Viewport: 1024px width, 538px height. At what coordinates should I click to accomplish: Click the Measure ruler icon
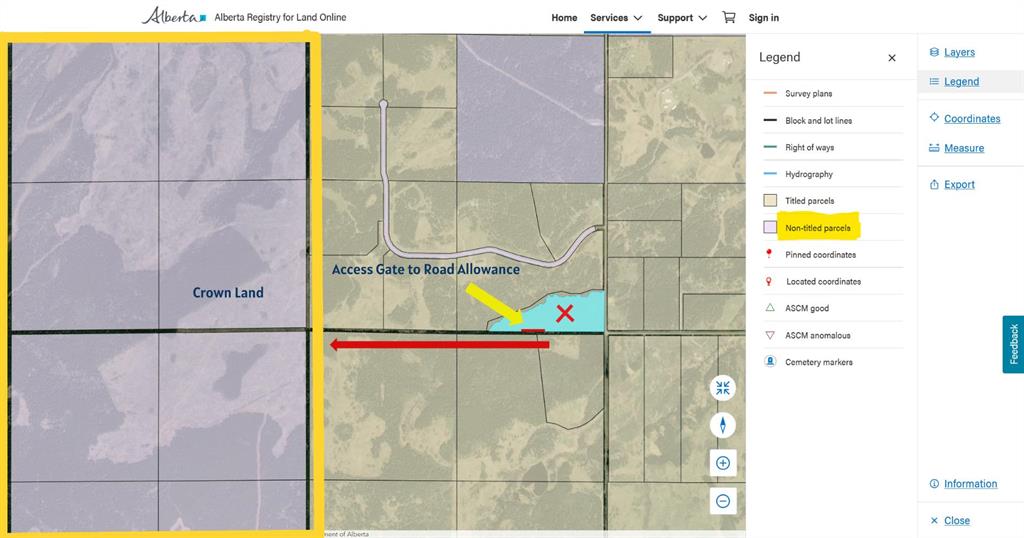(934, 148)
